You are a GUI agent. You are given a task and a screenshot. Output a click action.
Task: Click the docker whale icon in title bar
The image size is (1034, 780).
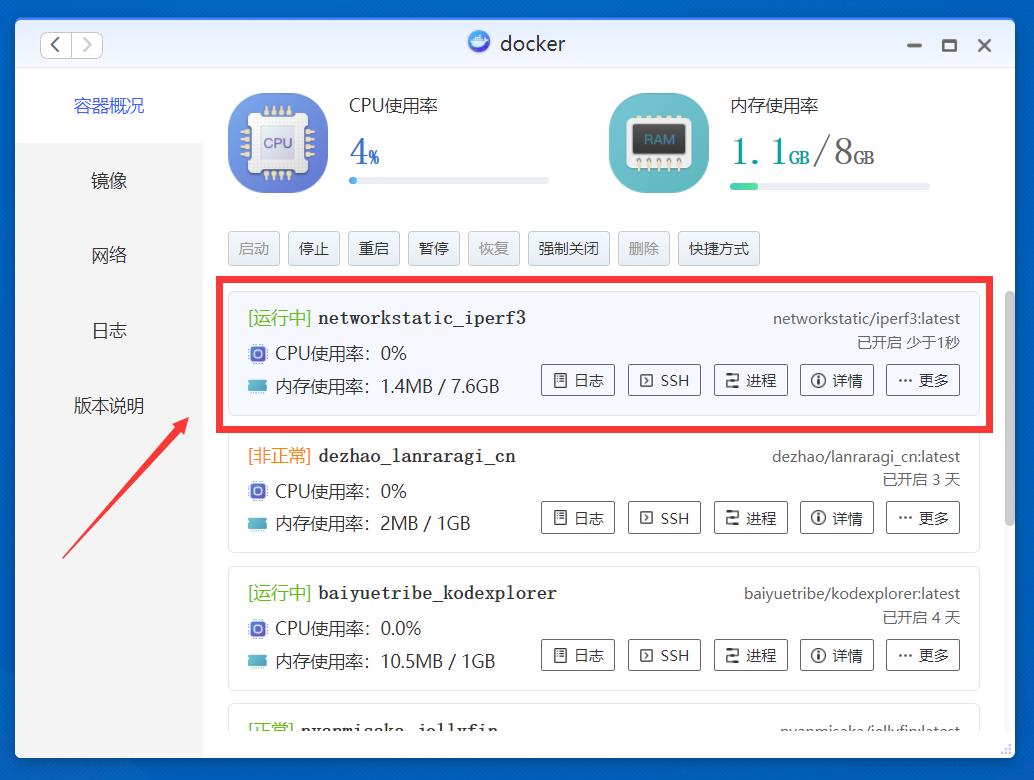478,42
